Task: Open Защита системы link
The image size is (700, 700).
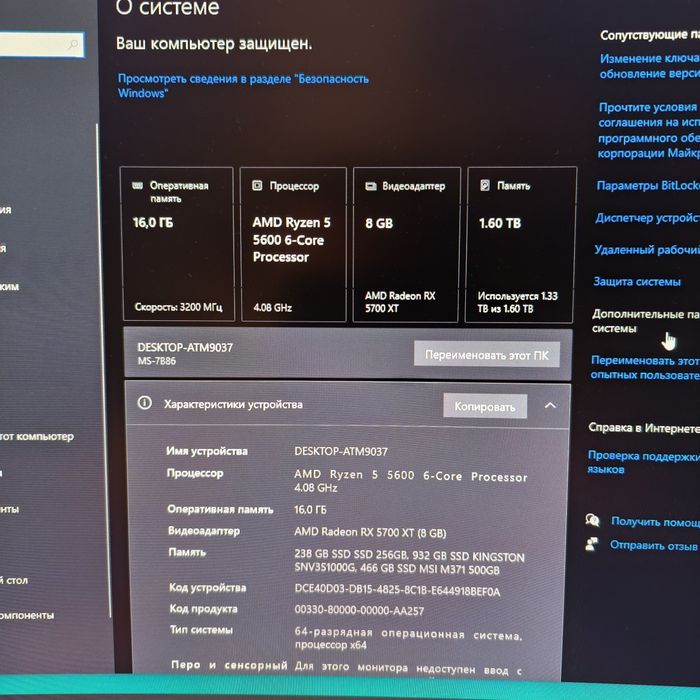Action: click(637, 282)
